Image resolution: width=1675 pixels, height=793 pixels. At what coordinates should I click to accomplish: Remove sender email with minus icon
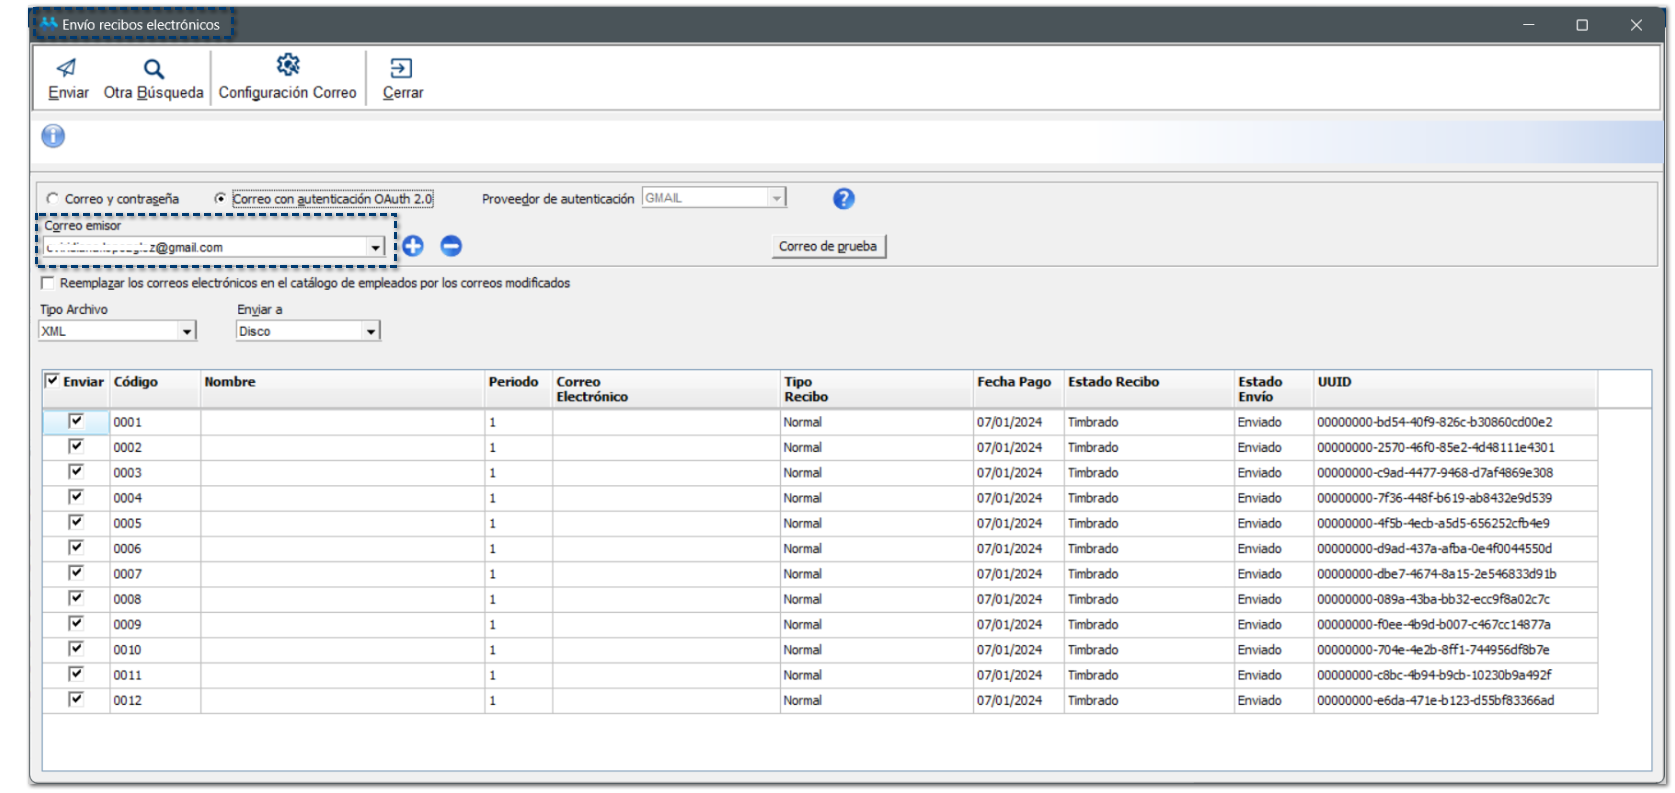click(451, 246)
